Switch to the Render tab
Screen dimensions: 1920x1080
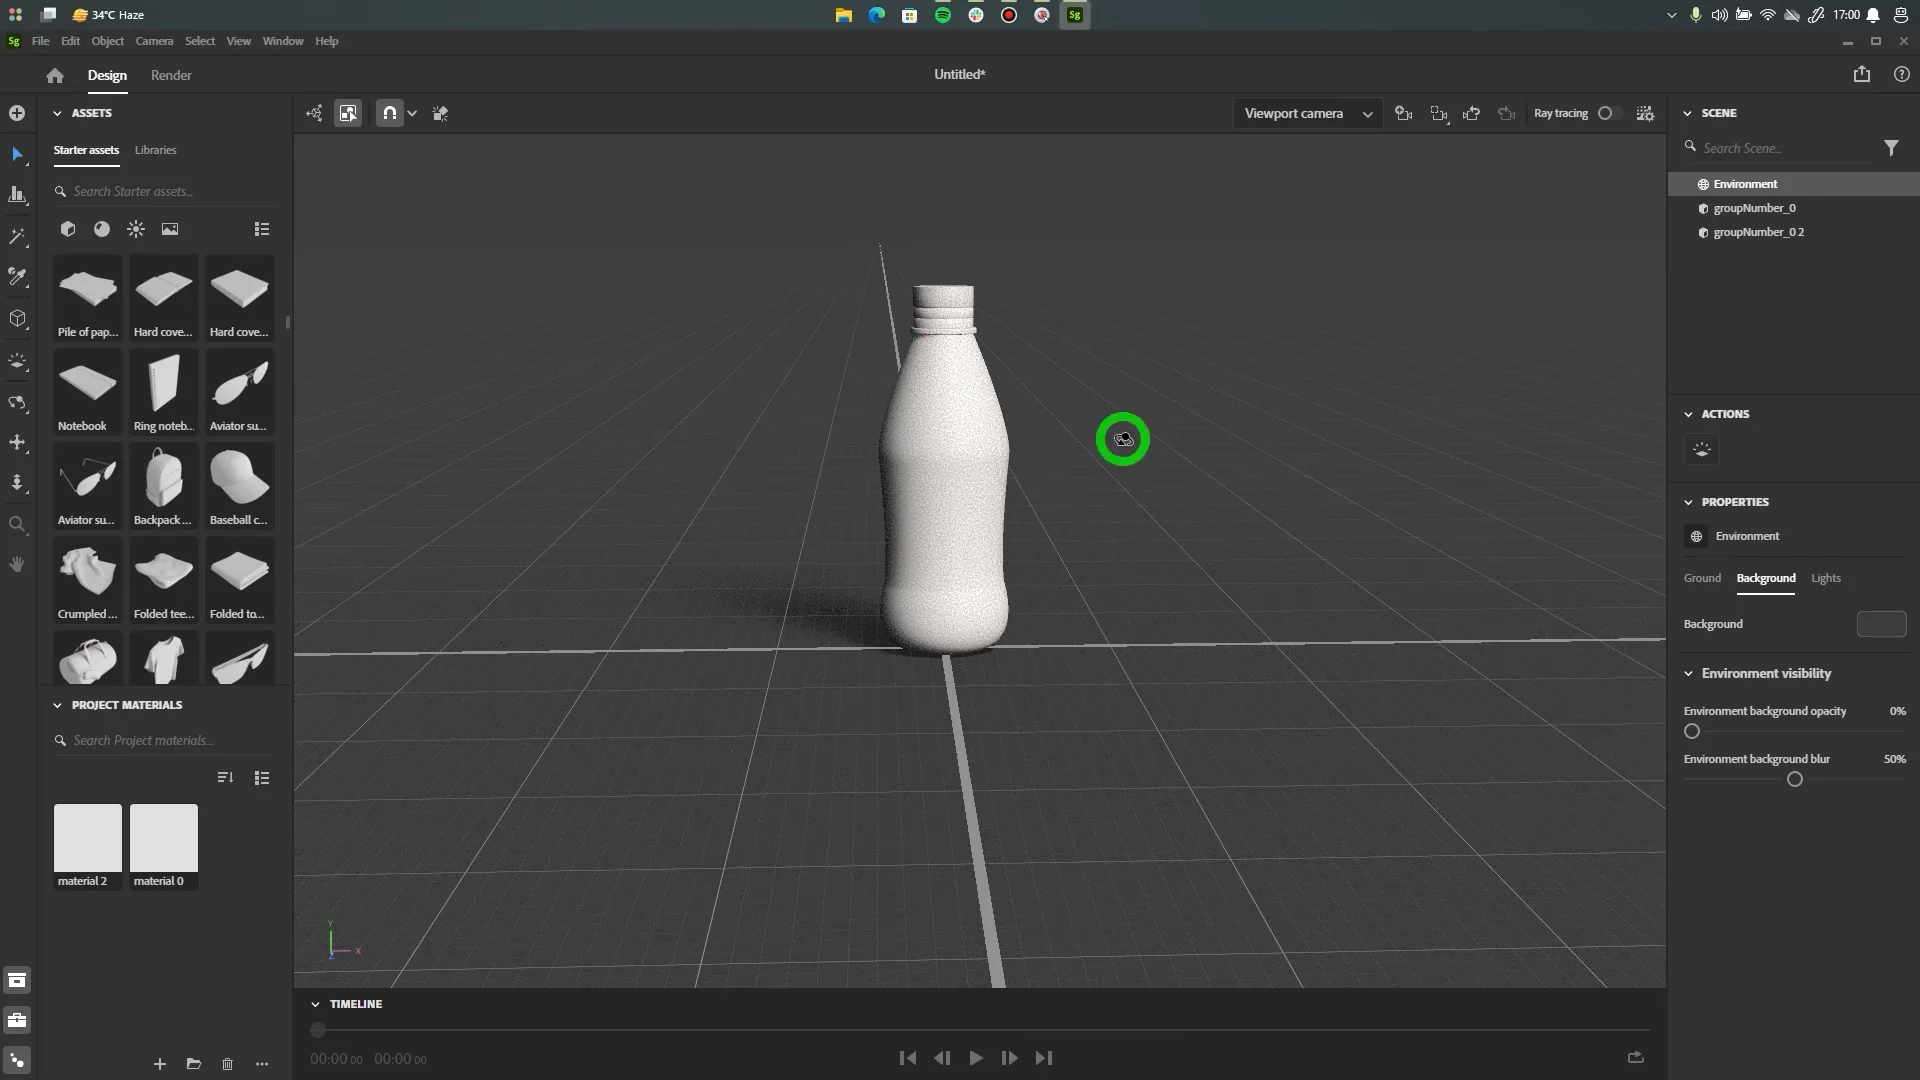pyautogui.click(x=171, y=75)
